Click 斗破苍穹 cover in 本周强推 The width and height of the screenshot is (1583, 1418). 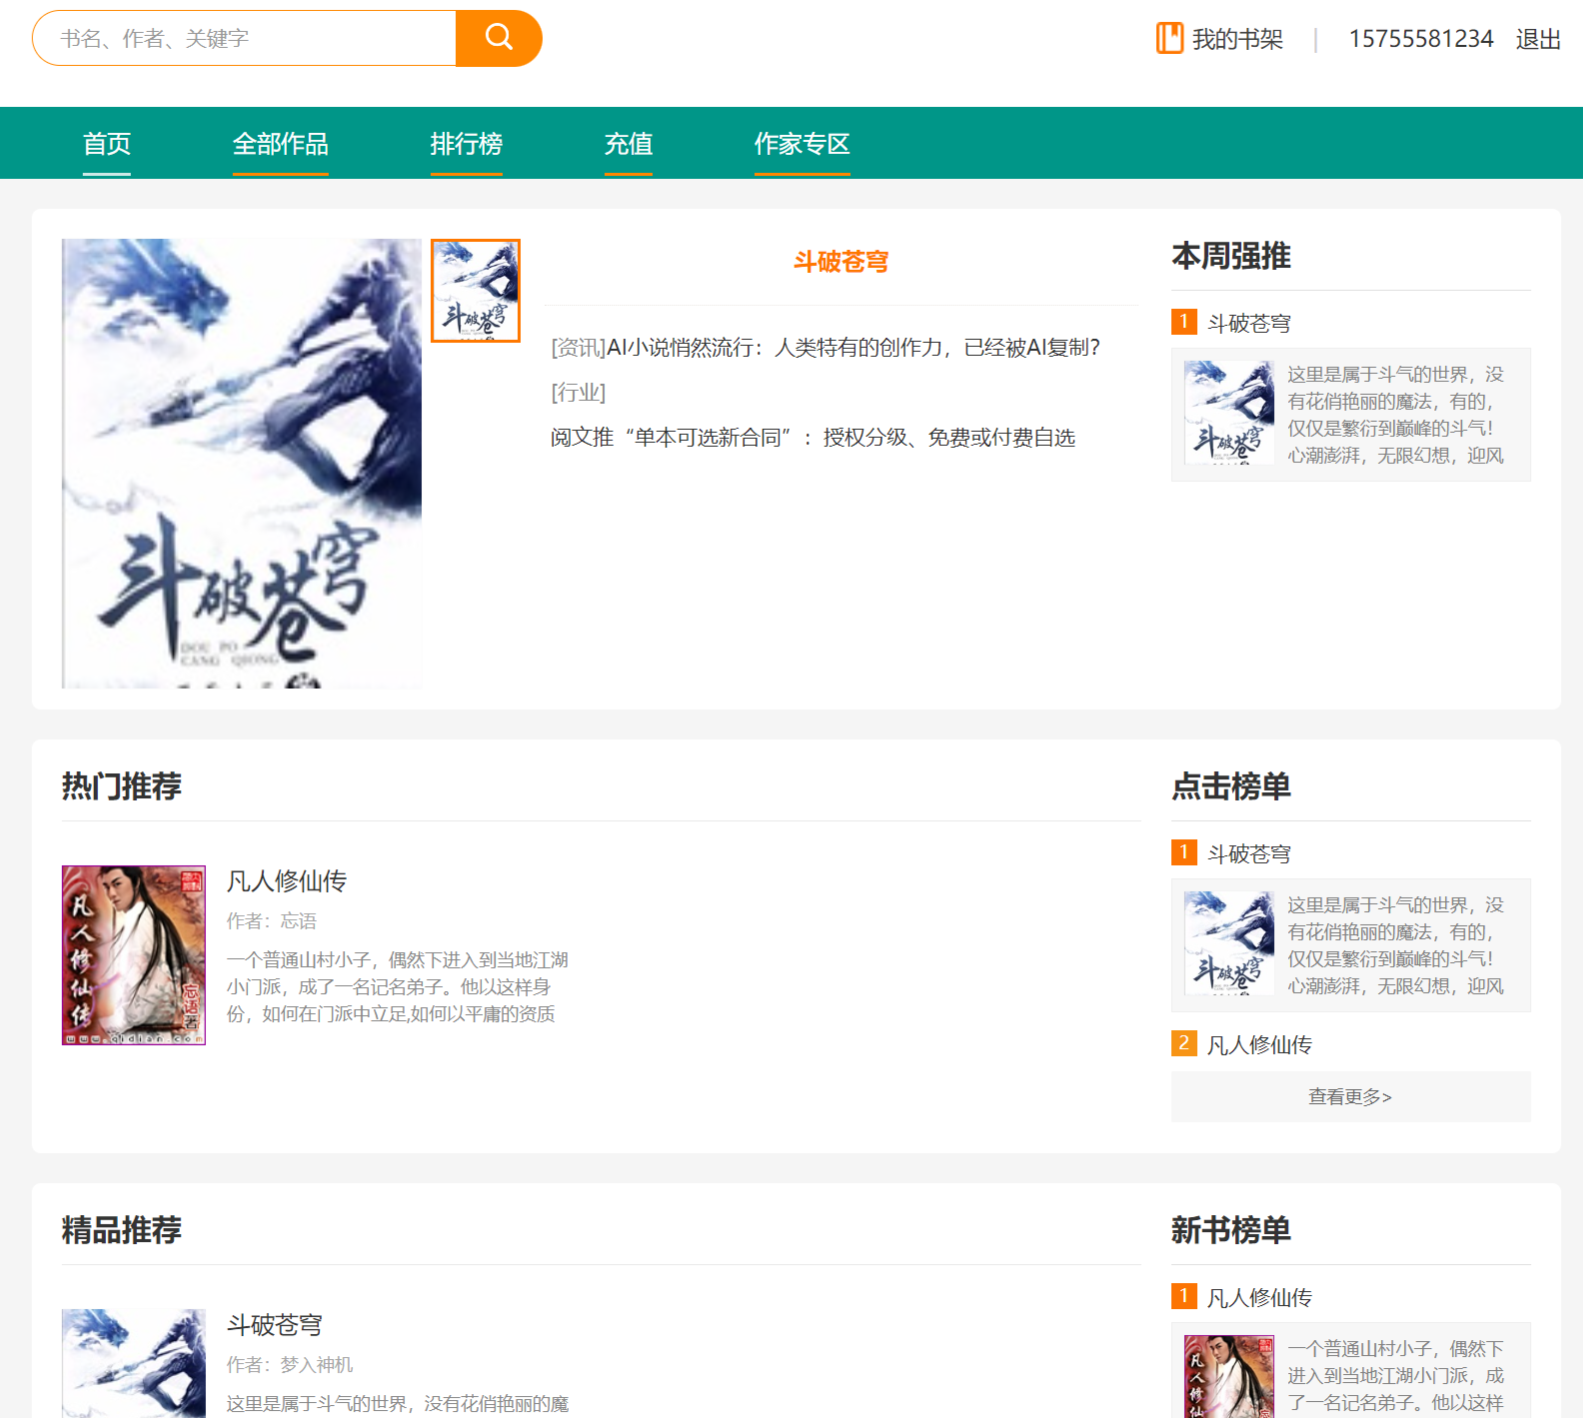(1229, 413)
